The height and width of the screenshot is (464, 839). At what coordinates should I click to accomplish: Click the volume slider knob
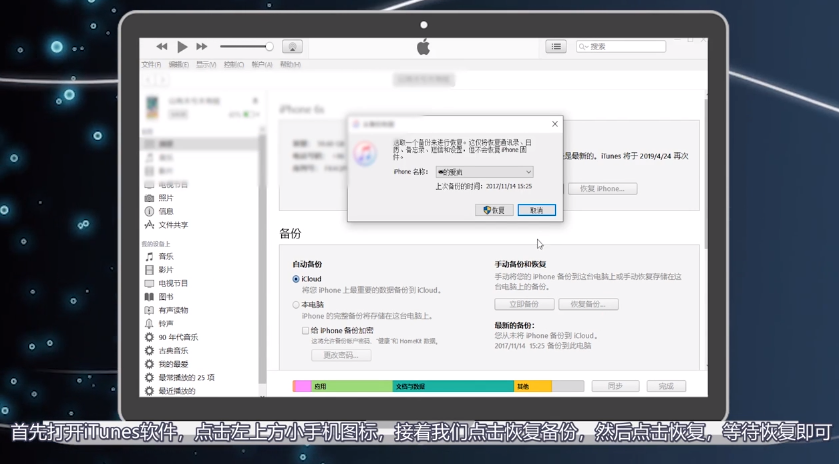coord(270,47)
